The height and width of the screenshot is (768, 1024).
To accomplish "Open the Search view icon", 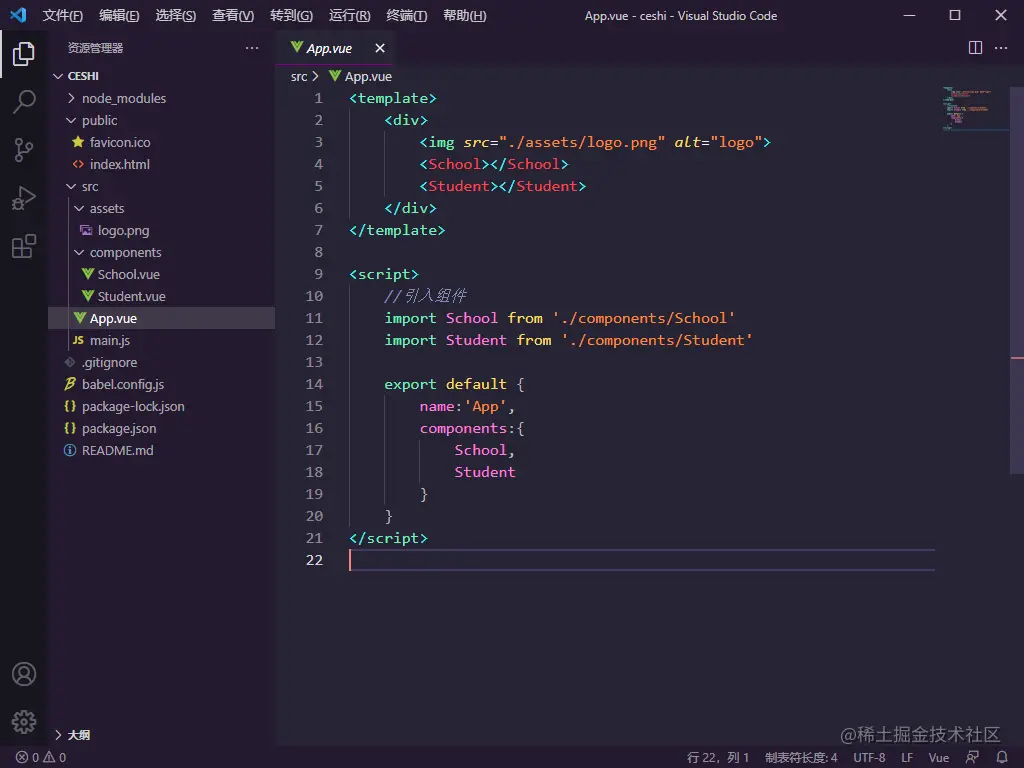I will pyautogui.click(x=24, y=102).
